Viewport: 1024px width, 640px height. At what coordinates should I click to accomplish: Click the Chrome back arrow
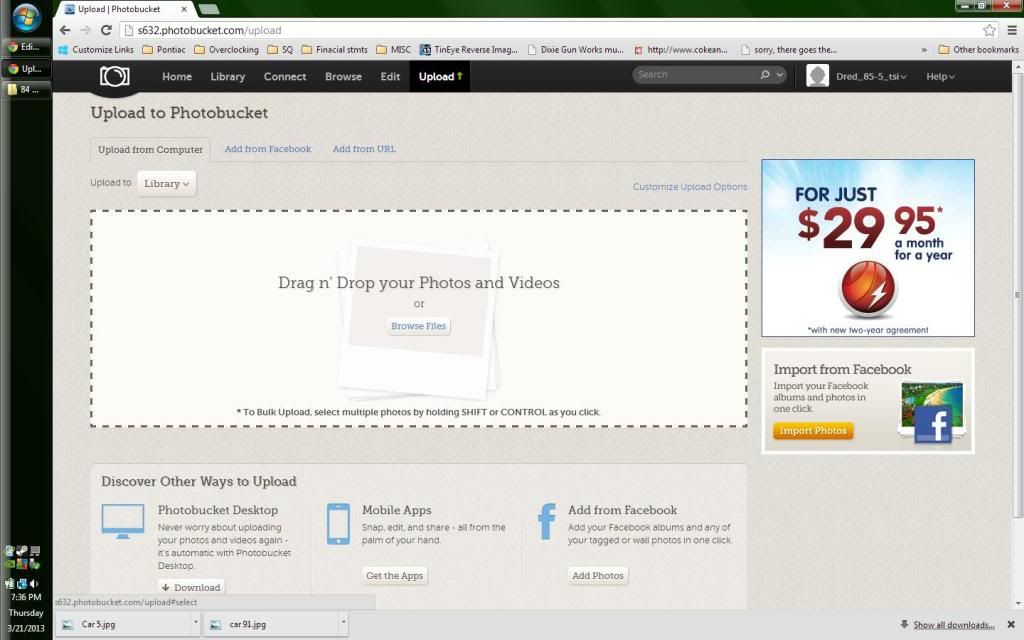click(65, 30)
